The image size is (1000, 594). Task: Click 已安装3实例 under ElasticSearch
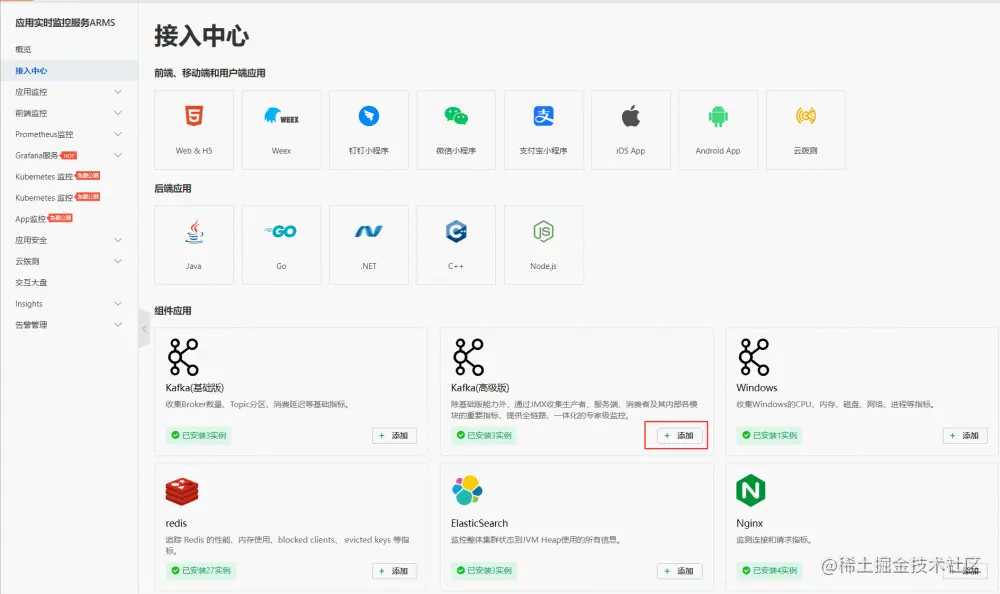(x=484, y=570)
